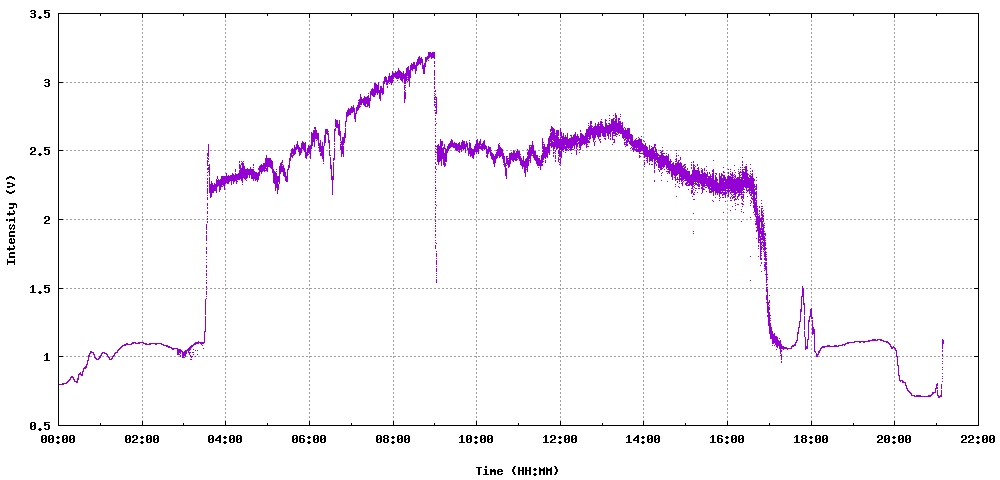Click the 0.5 y-axis tick label
Screen dimensions: 1000x480
[40, 425]
